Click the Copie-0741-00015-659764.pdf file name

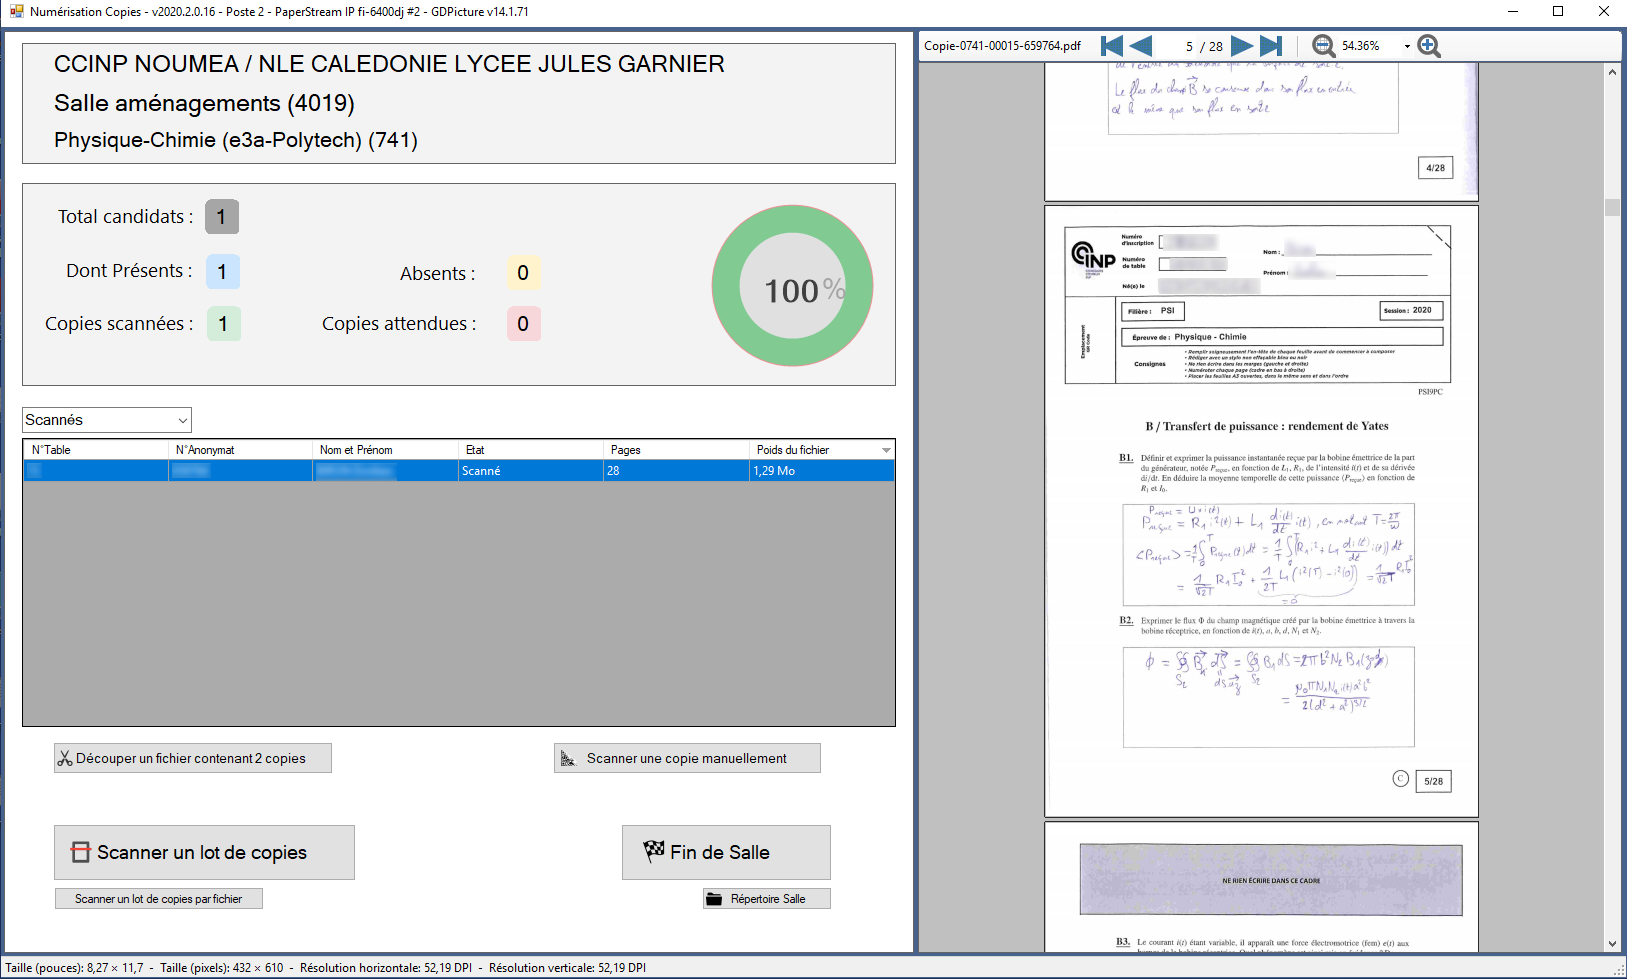(x=1002, y=46)
